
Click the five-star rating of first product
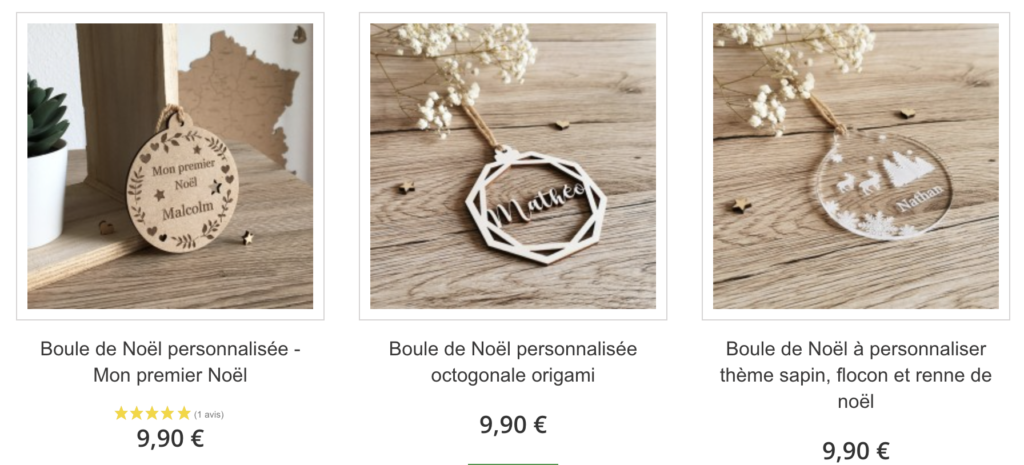[153, 413]
